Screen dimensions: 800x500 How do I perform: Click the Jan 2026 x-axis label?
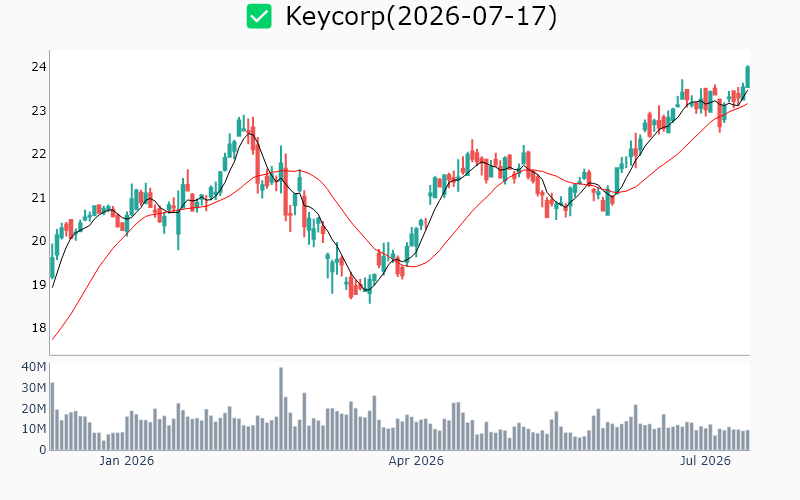[x=127, y=461]
